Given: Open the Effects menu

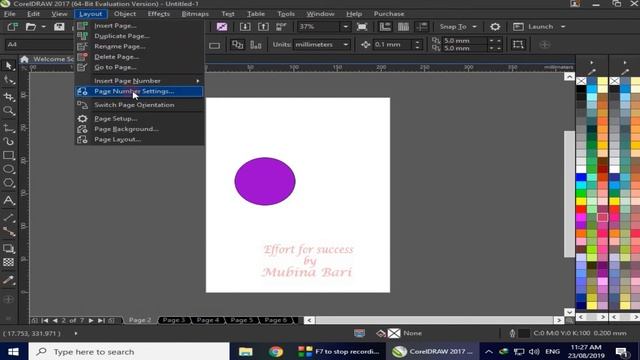Looking at the screenshot, I should [x=158, y=14].
